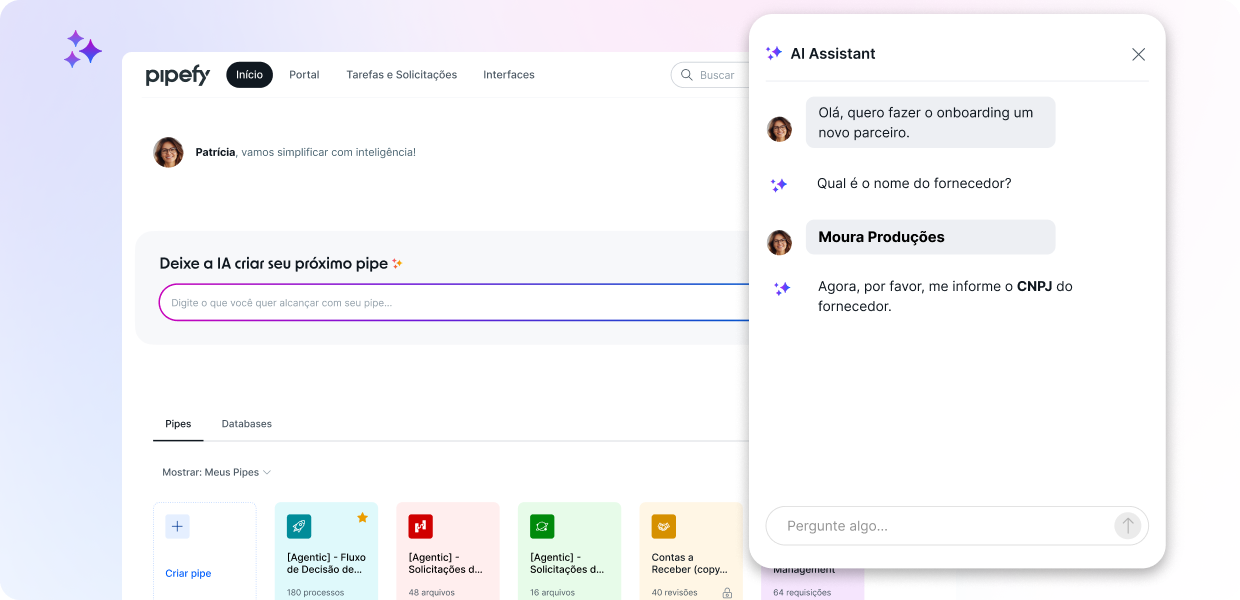
Task: Click the Criar pipe link
Action: 188,574
